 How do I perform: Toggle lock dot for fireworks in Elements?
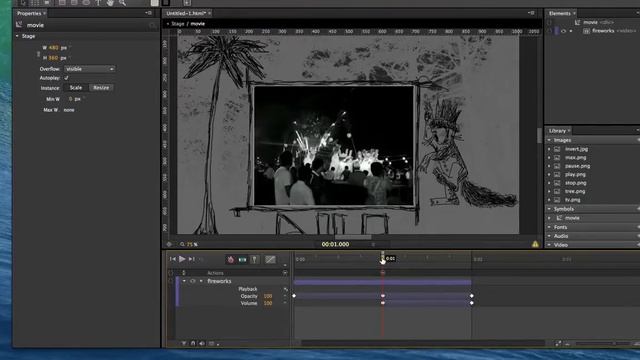pyautogui.click(x=571, y=31)
